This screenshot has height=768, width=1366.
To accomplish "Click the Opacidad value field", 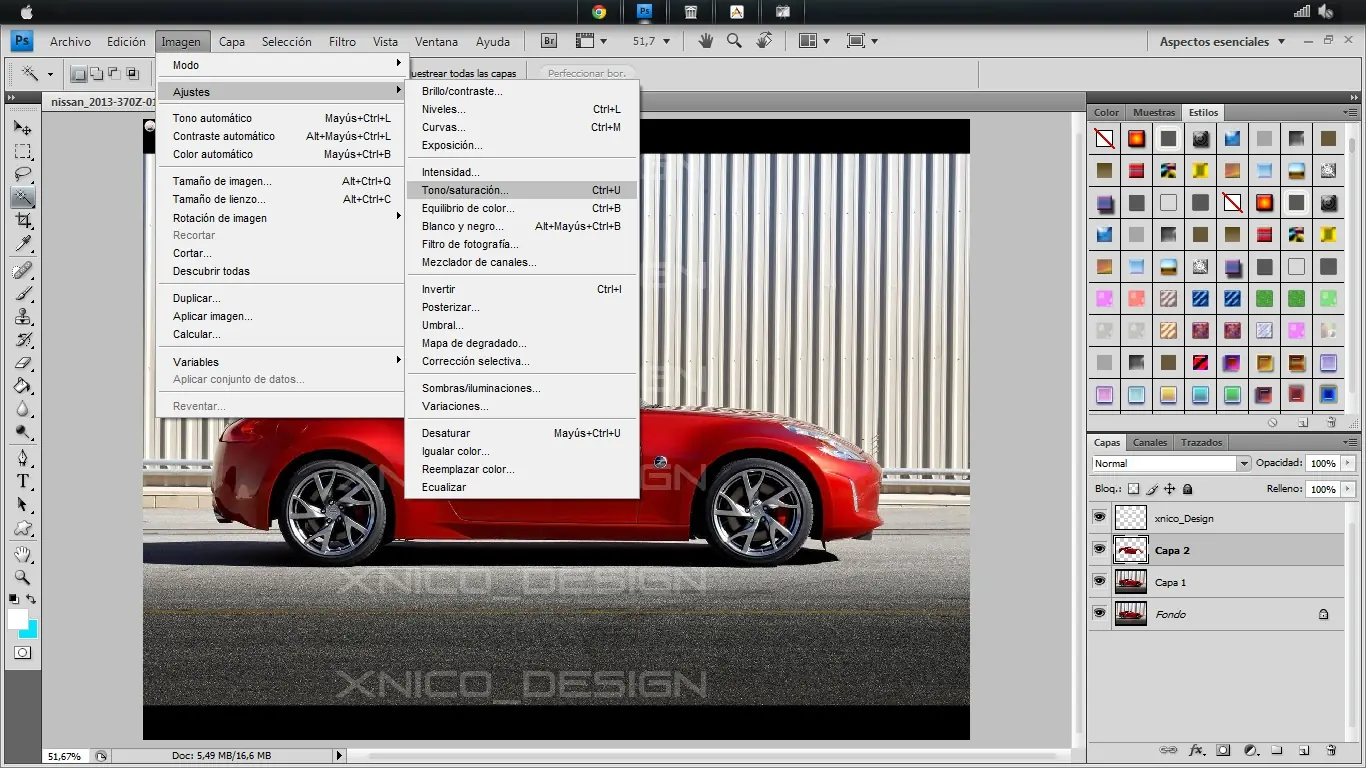I will 1323,464.
